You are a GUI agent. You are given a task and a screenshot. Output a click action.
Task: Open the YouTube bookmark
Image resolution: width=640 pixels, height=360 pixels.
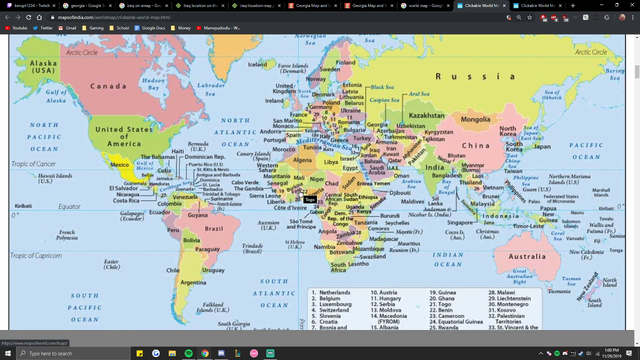point(16,28)
